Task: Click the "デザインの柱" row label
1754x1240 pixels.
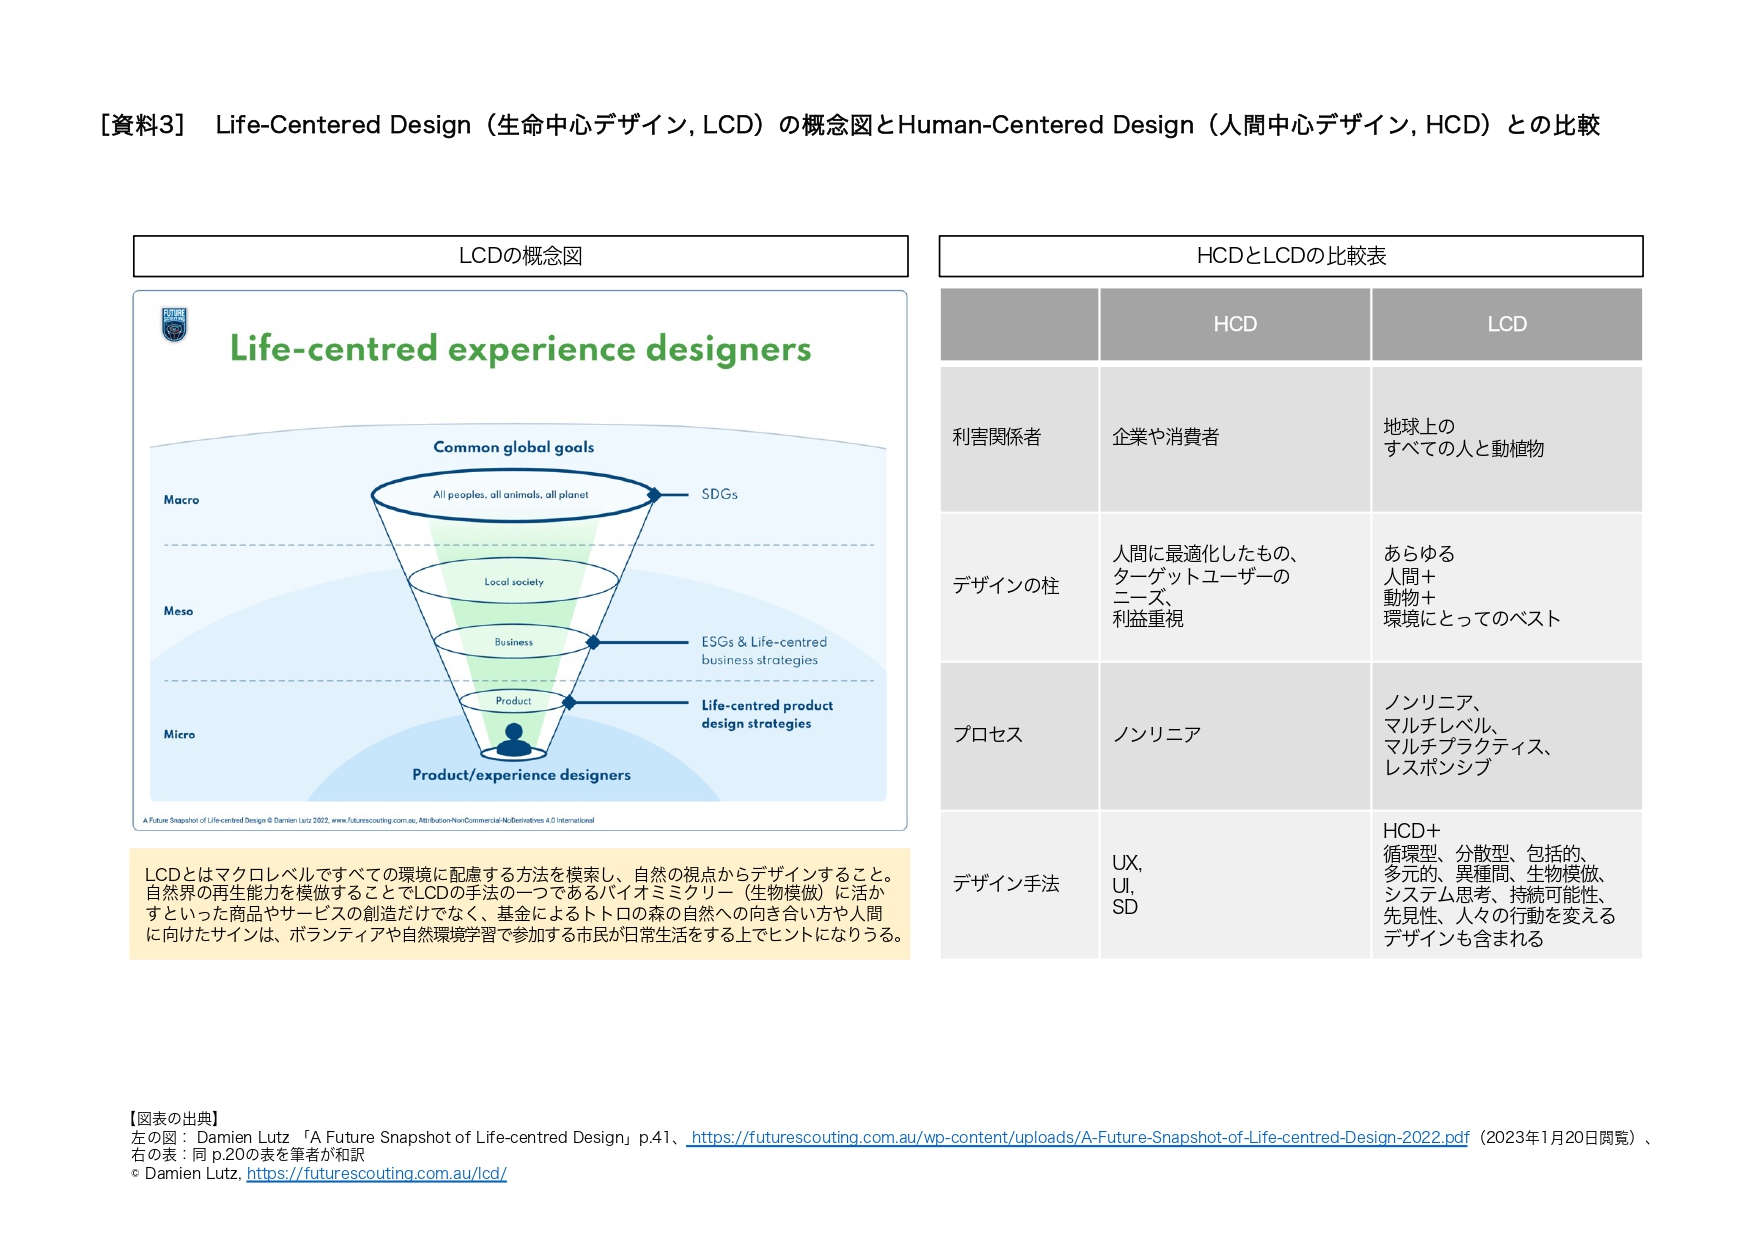Action: (1005, 586)
